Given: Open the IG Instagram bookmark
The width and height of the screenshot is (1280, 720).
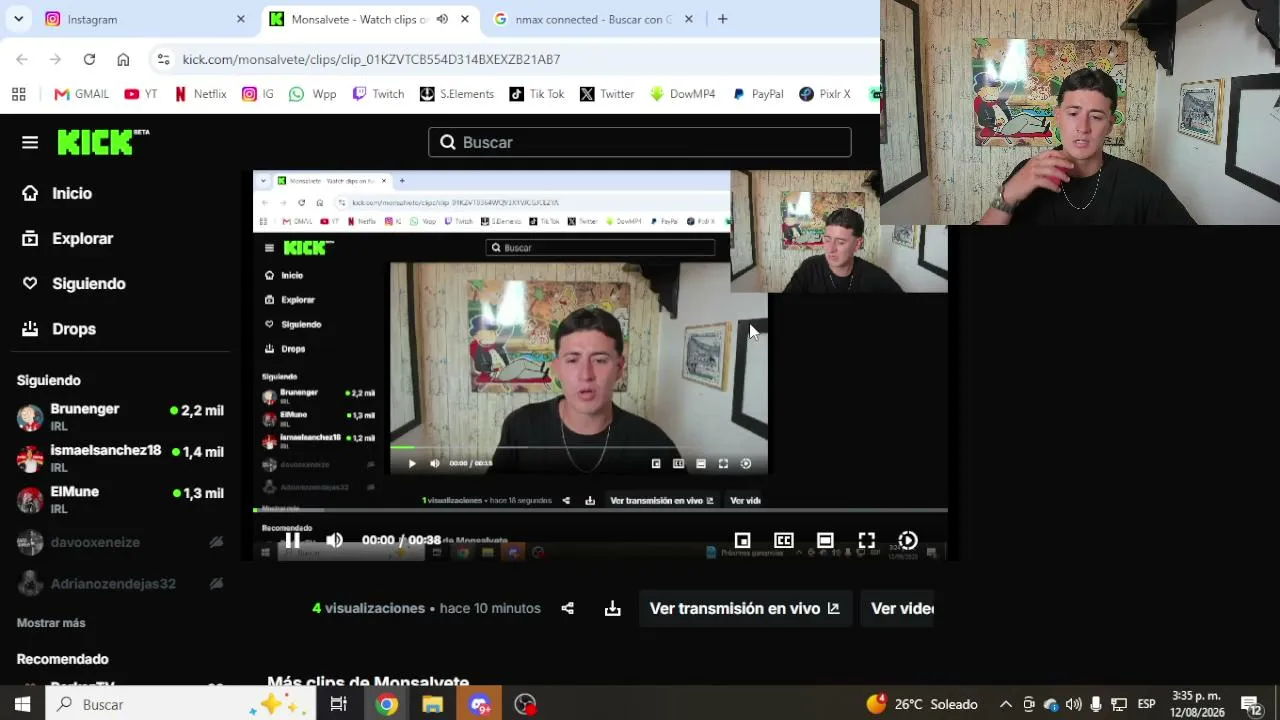Looking at the screenshot, I should point(257,94).
